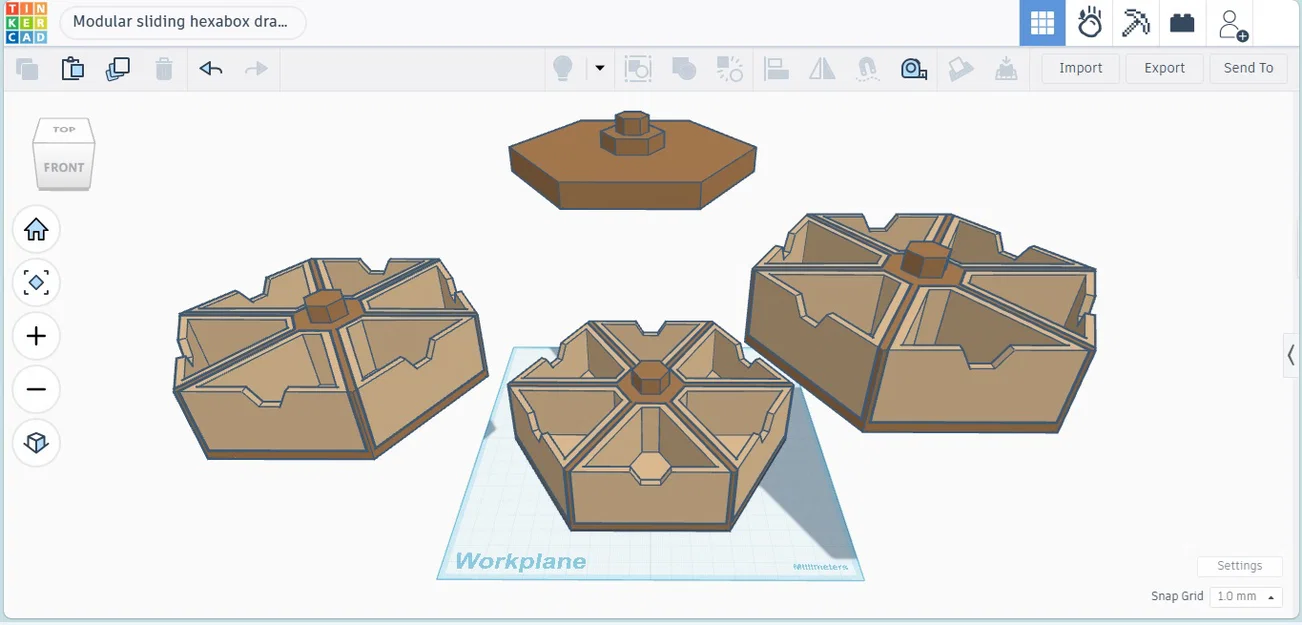The width and height of the screenshot is (1302, 625).
Task: Switch to 3D design grid view
Action: [1043, 23]
